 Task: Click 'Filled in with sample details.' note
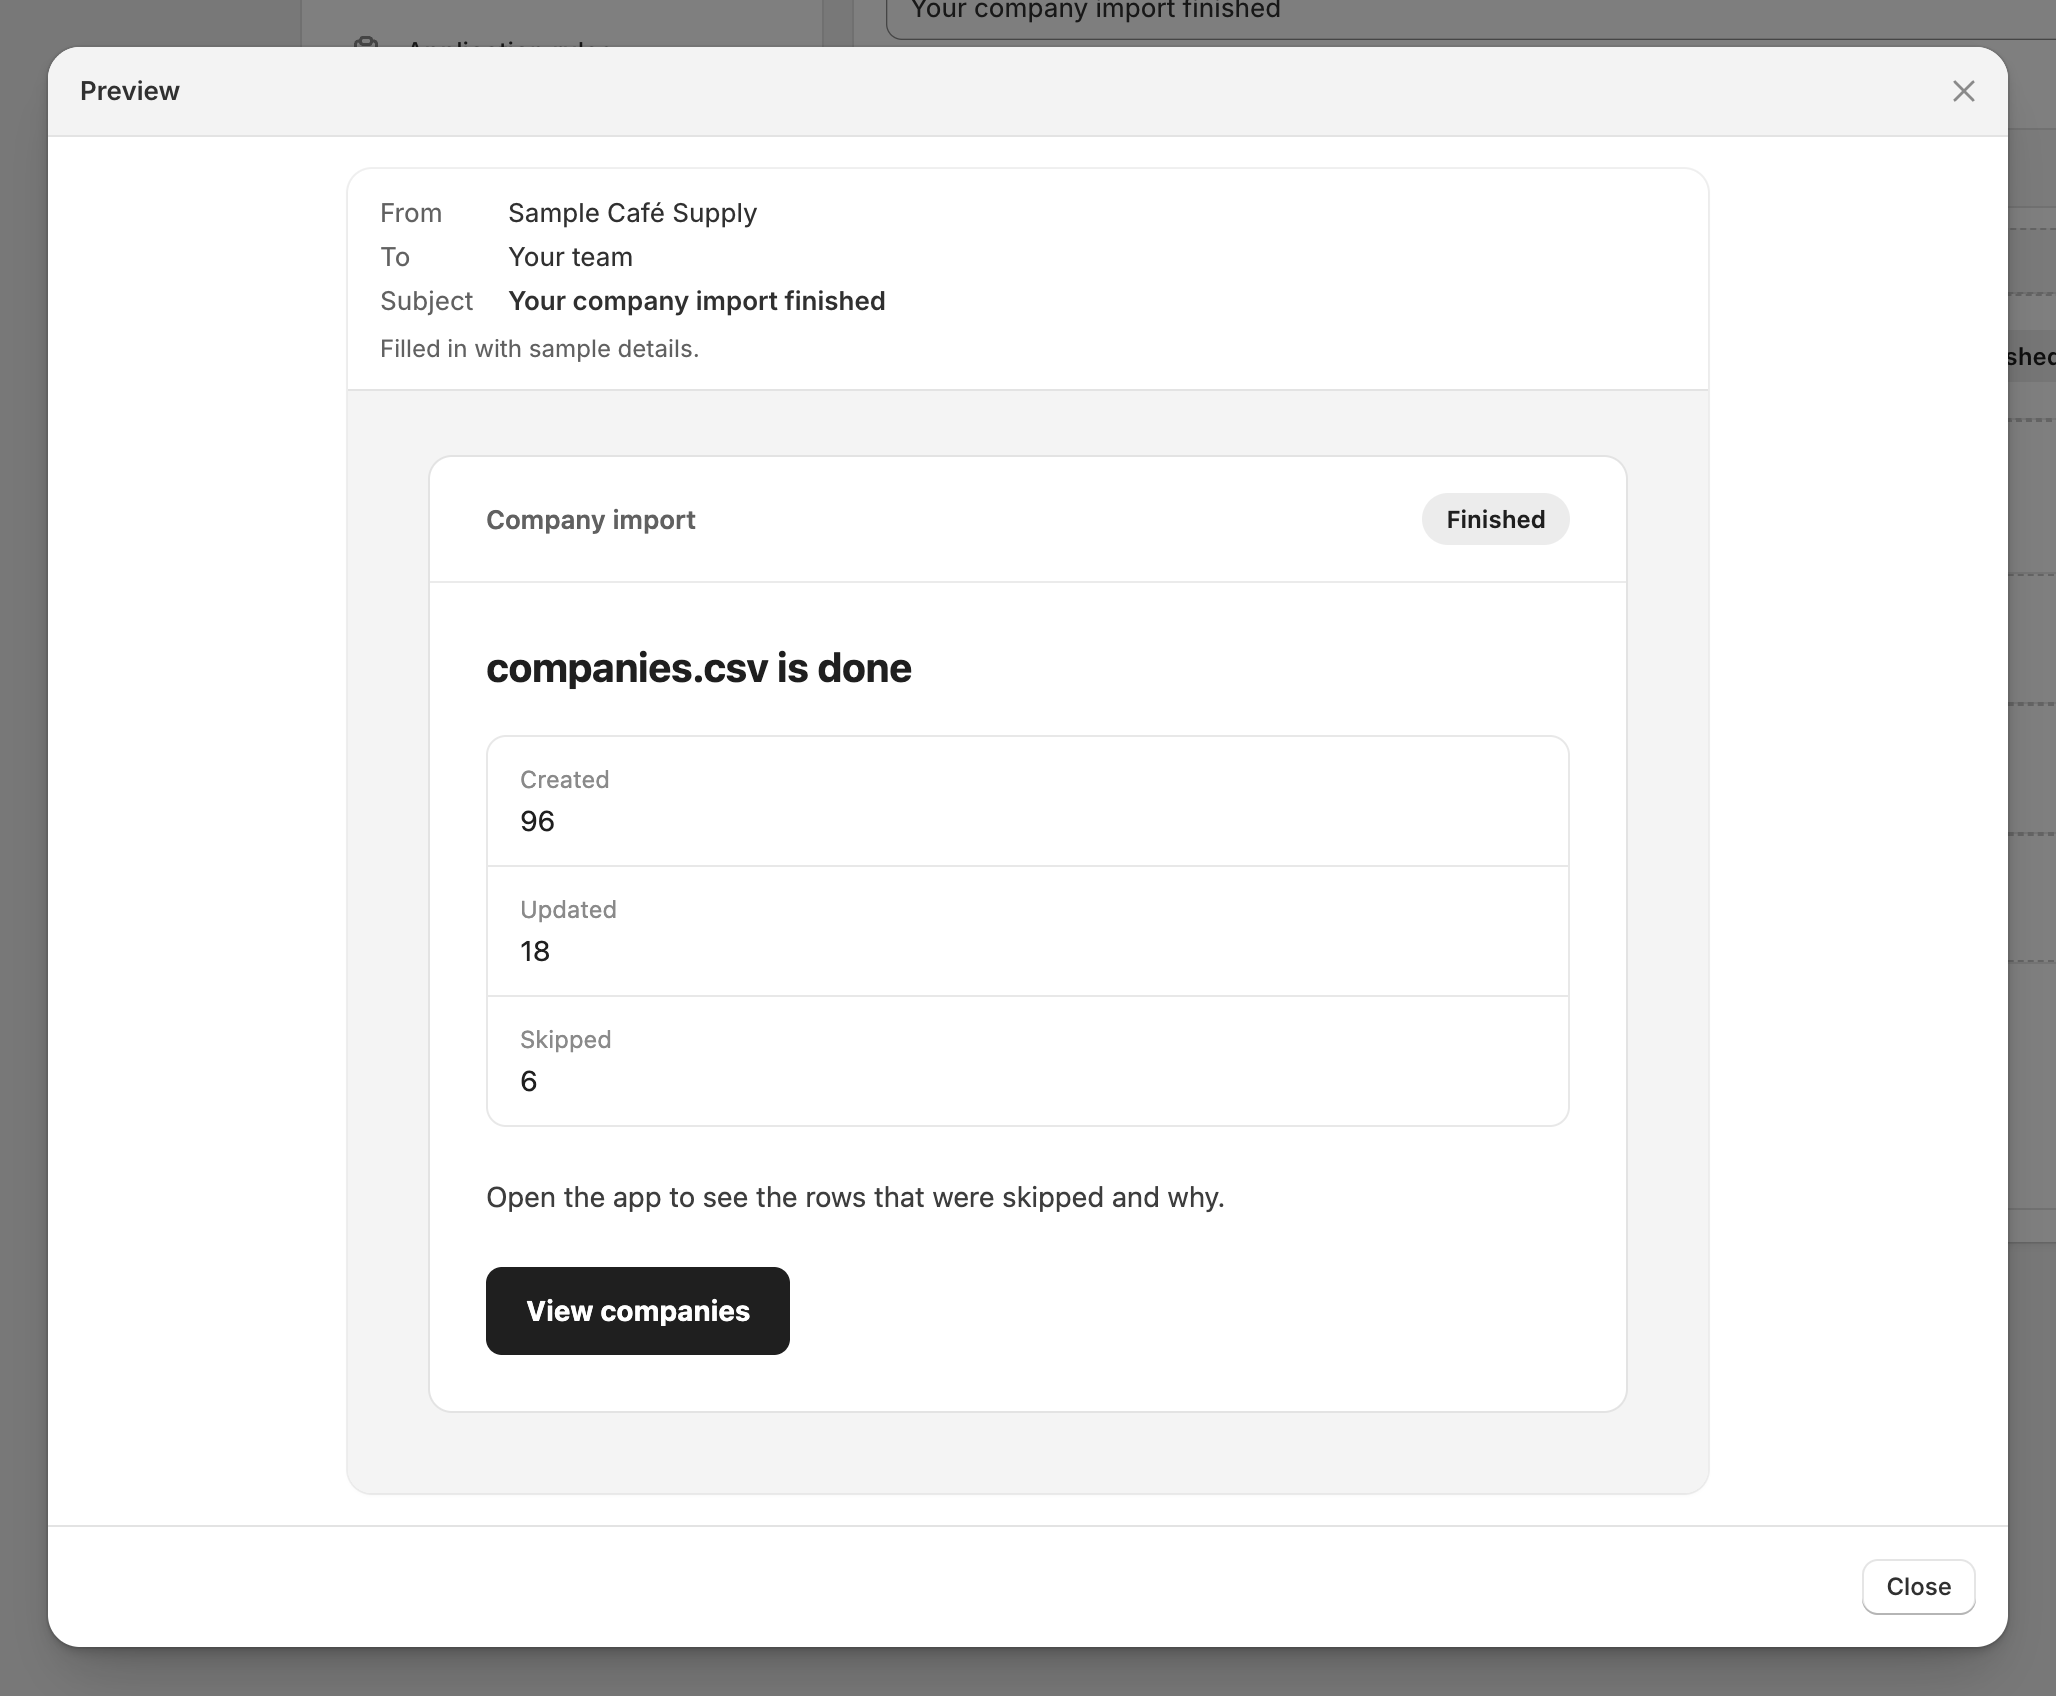pos(539,349)
